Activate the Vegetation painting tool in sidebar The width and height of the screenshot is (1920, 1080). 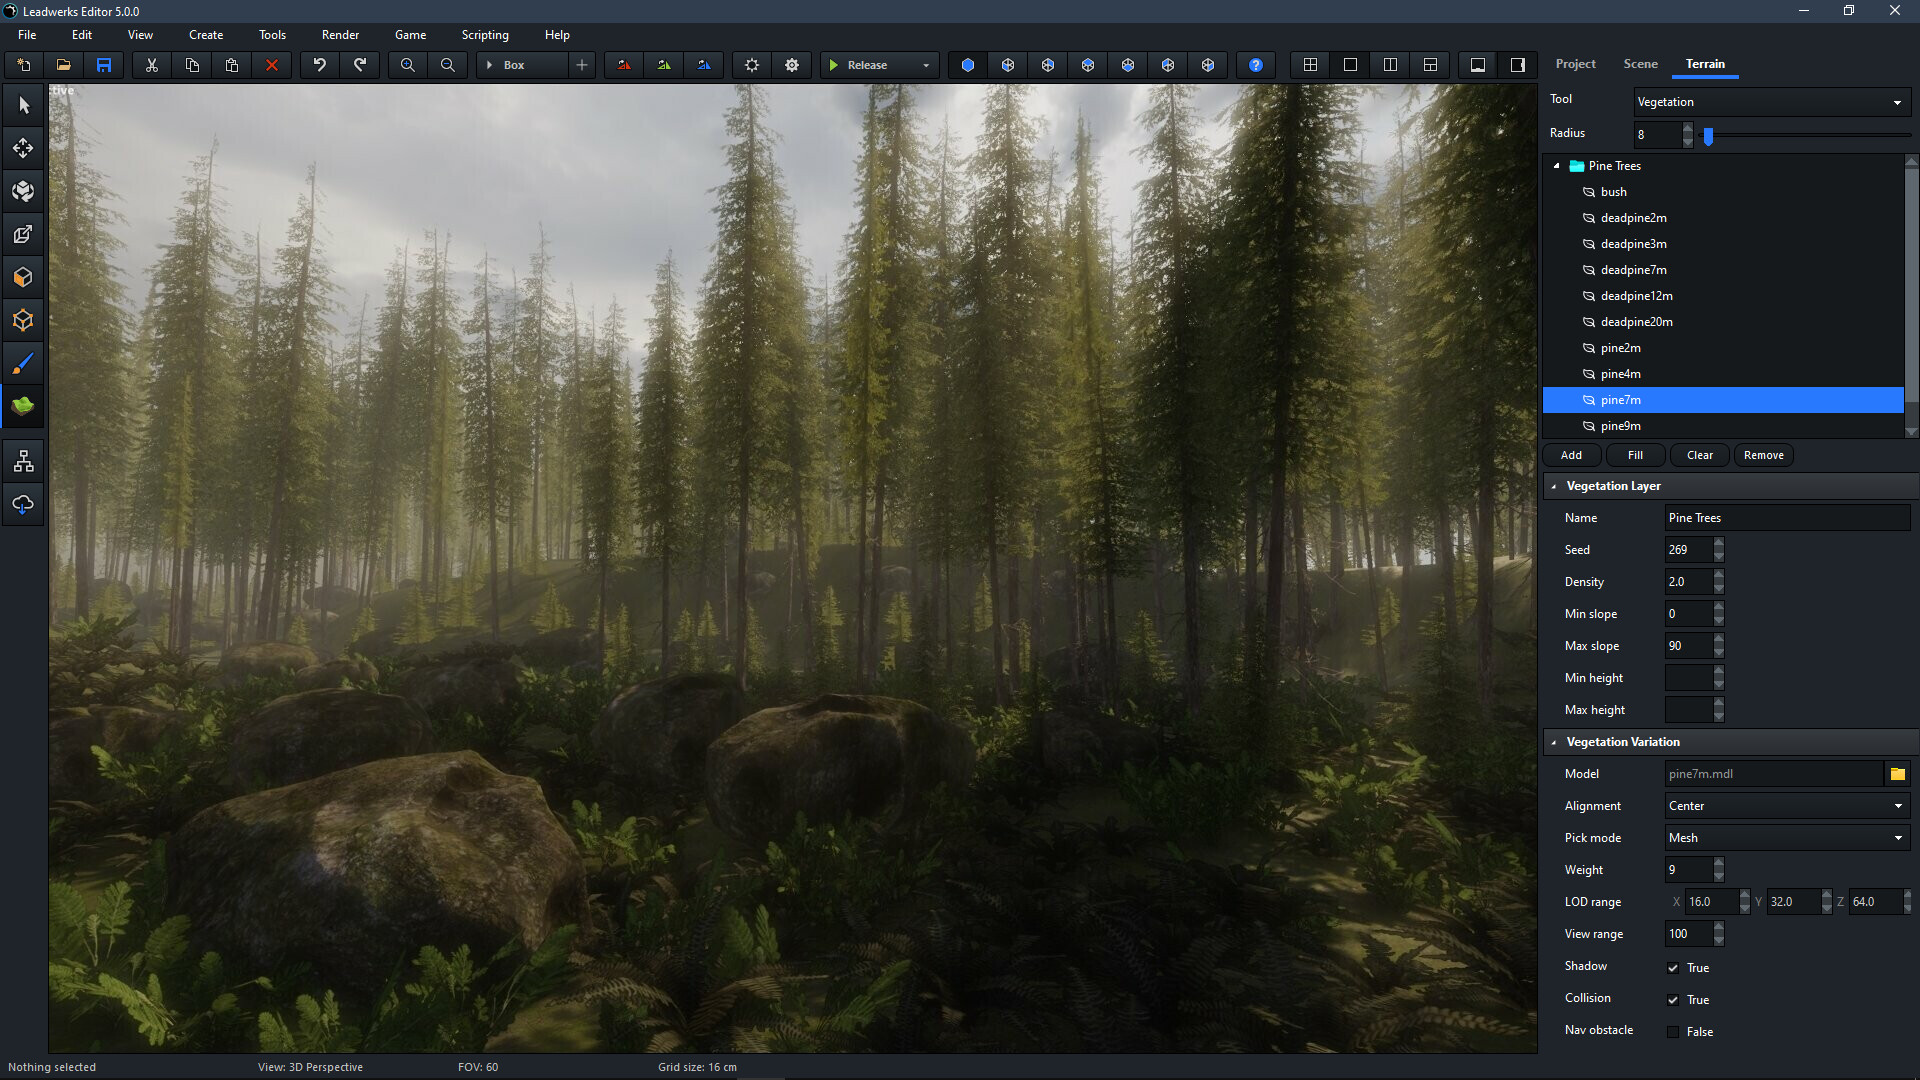tap(22, 406)
